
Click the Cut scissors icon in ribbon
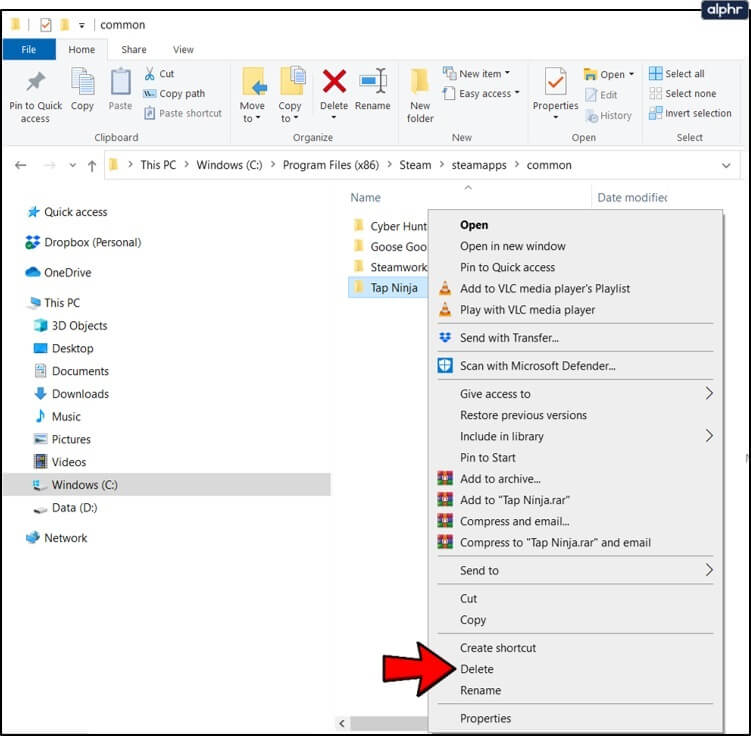tap(149, 74)
